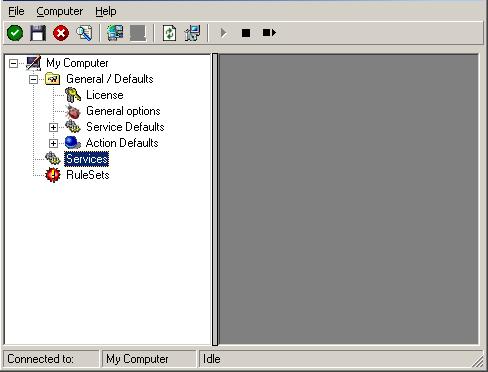
Task: Select the License tree item
Action: pos(105,95)
